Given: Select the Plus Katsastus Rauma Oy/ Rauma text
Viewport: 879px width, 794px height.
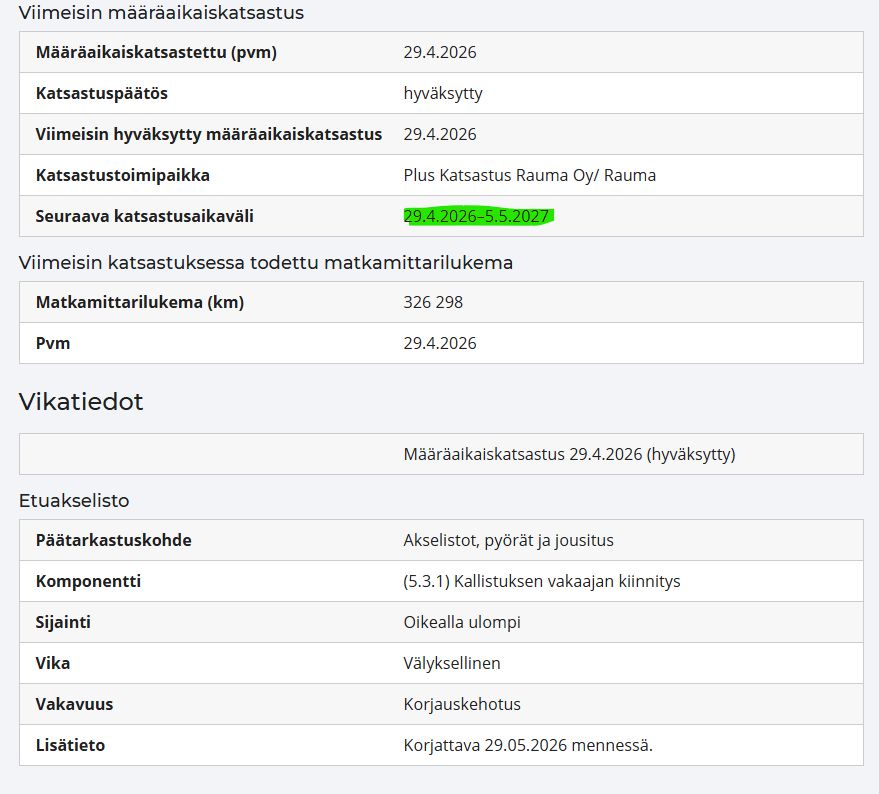Looking at the screenshot, I should [x=530, y=176].
